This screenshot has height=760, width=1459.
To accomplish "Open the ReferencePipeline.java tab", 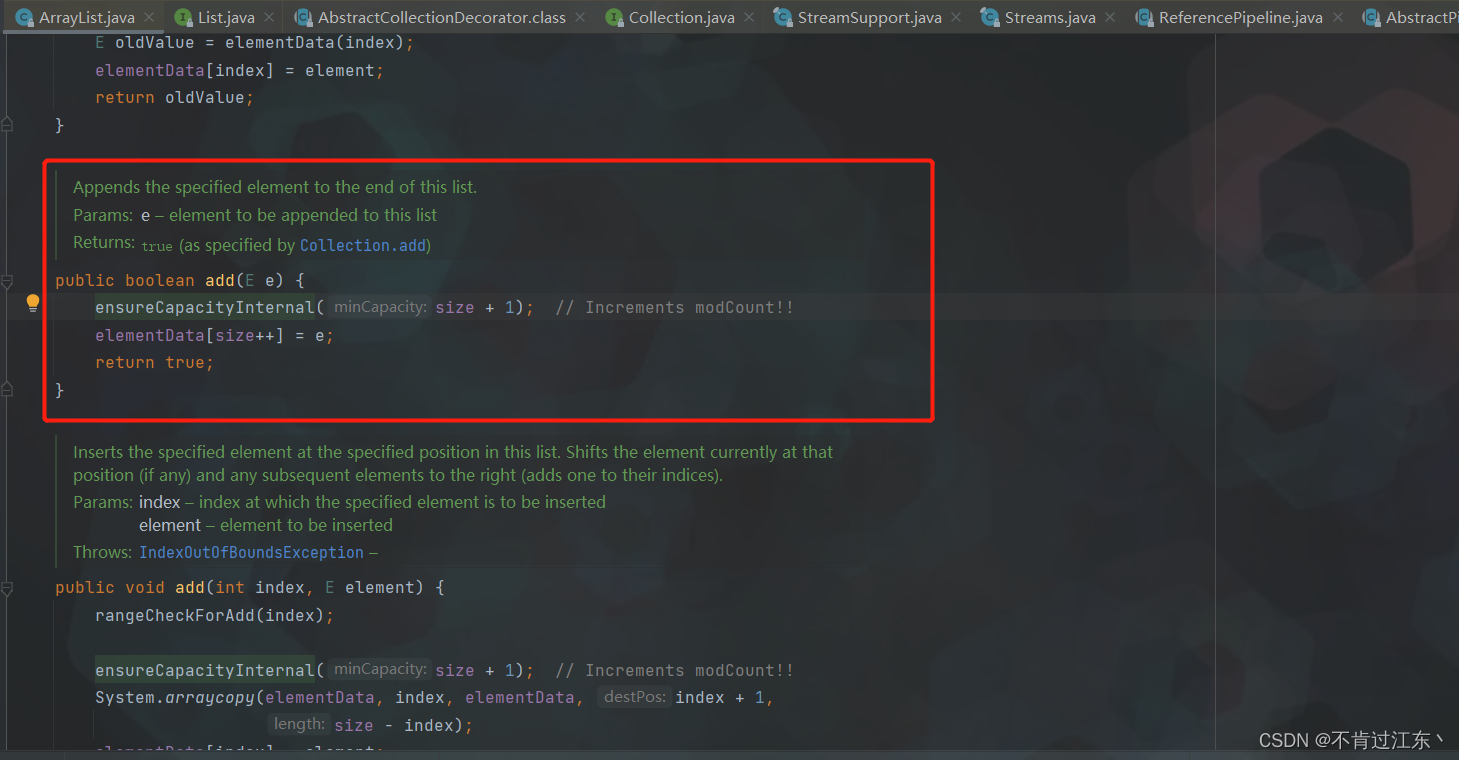I will (x=1239, y=17).
